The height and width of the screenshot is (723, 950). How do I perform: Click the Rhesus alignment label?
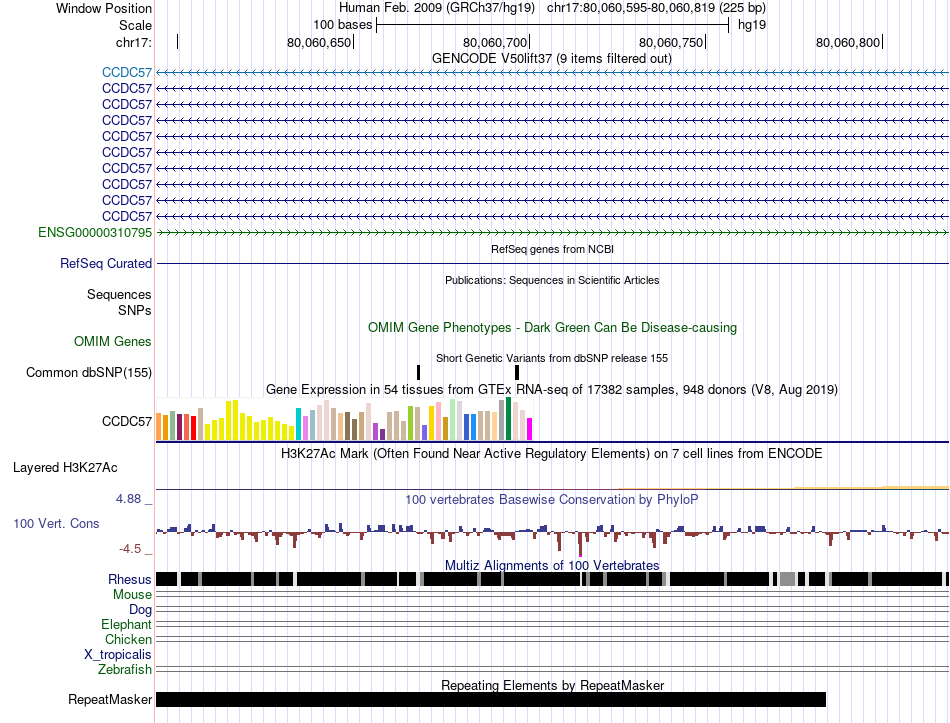coord(130,580)
